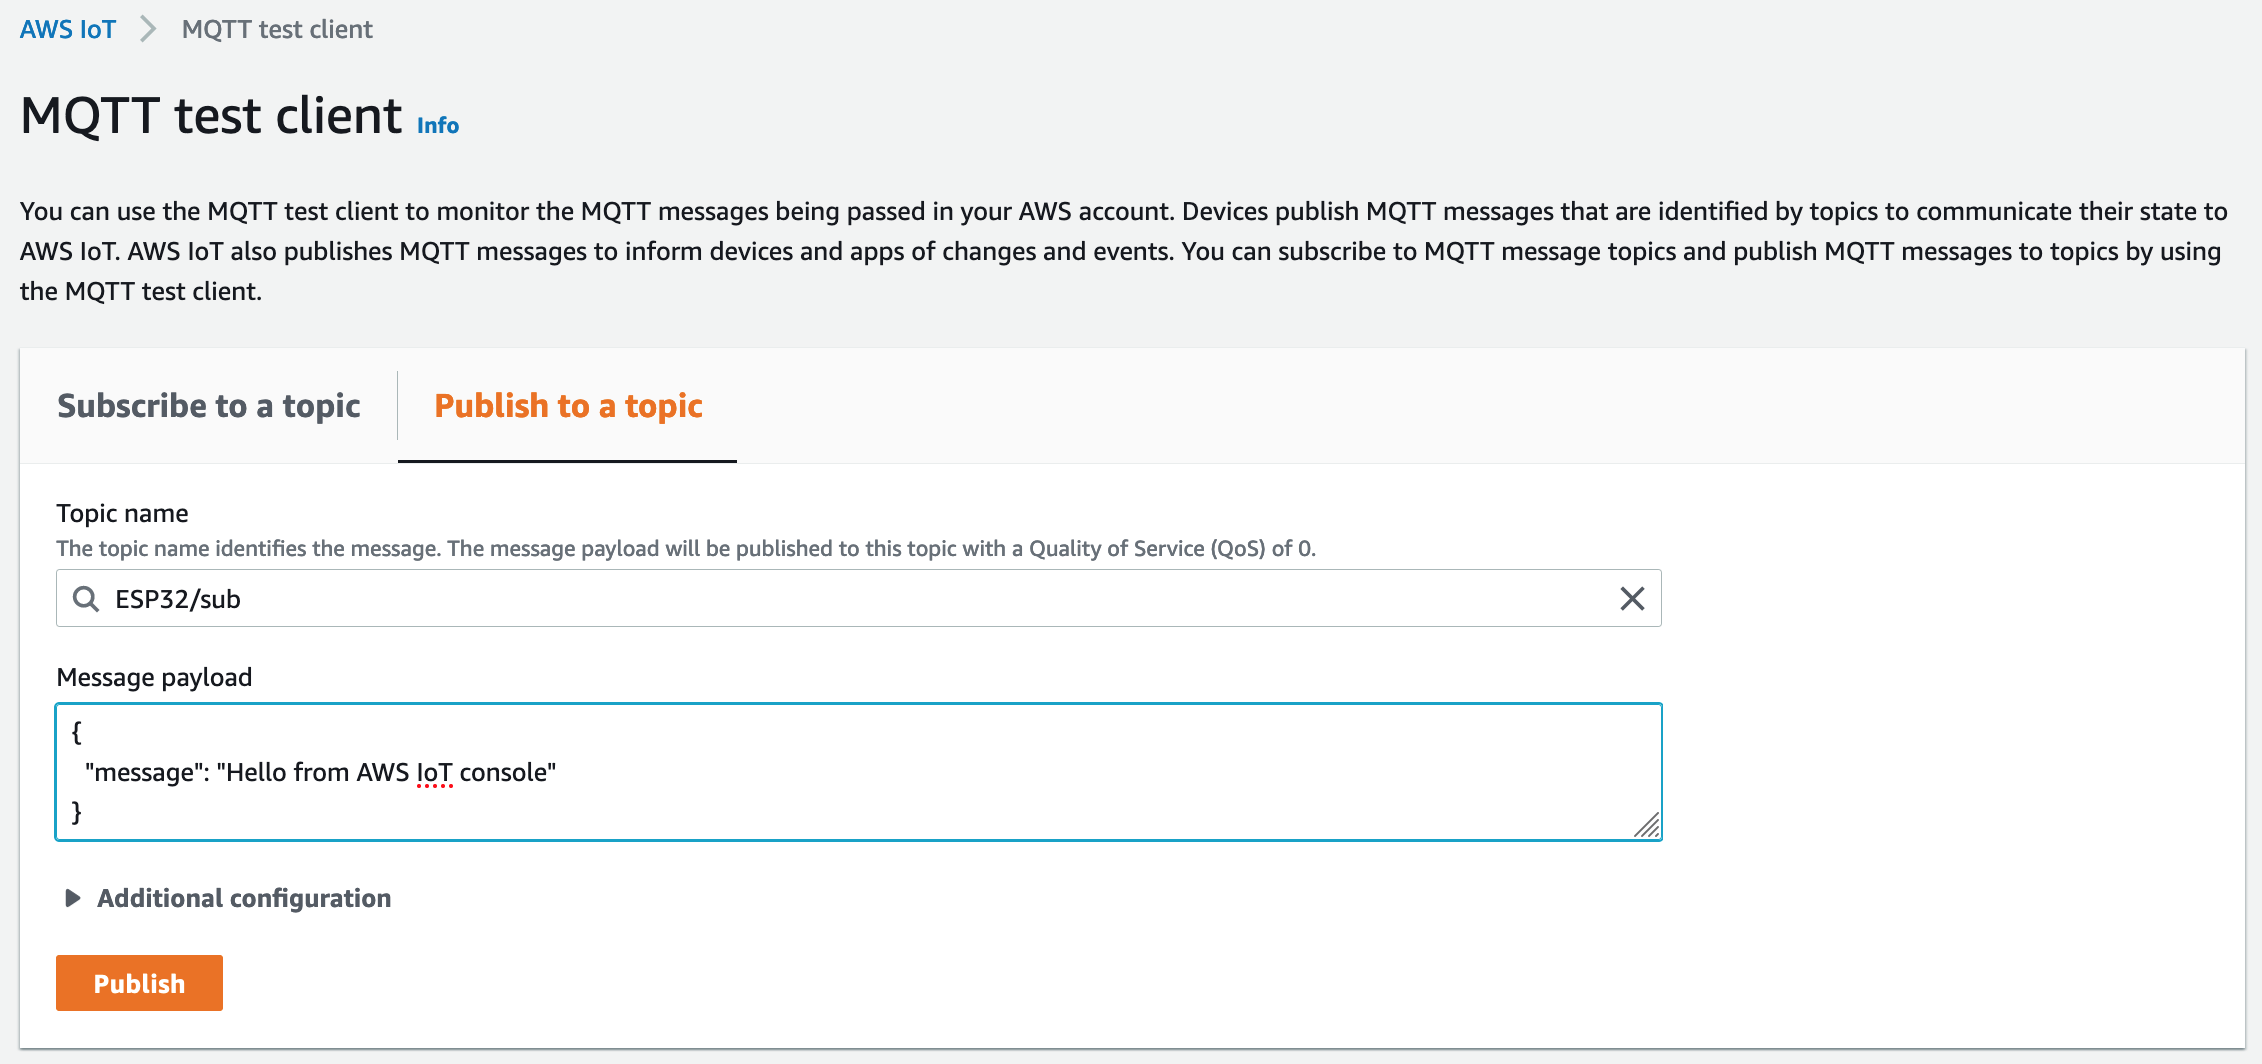Click the Message payload label
This screenshot has height=1064, width=2262.
click(x=155, y=677)
